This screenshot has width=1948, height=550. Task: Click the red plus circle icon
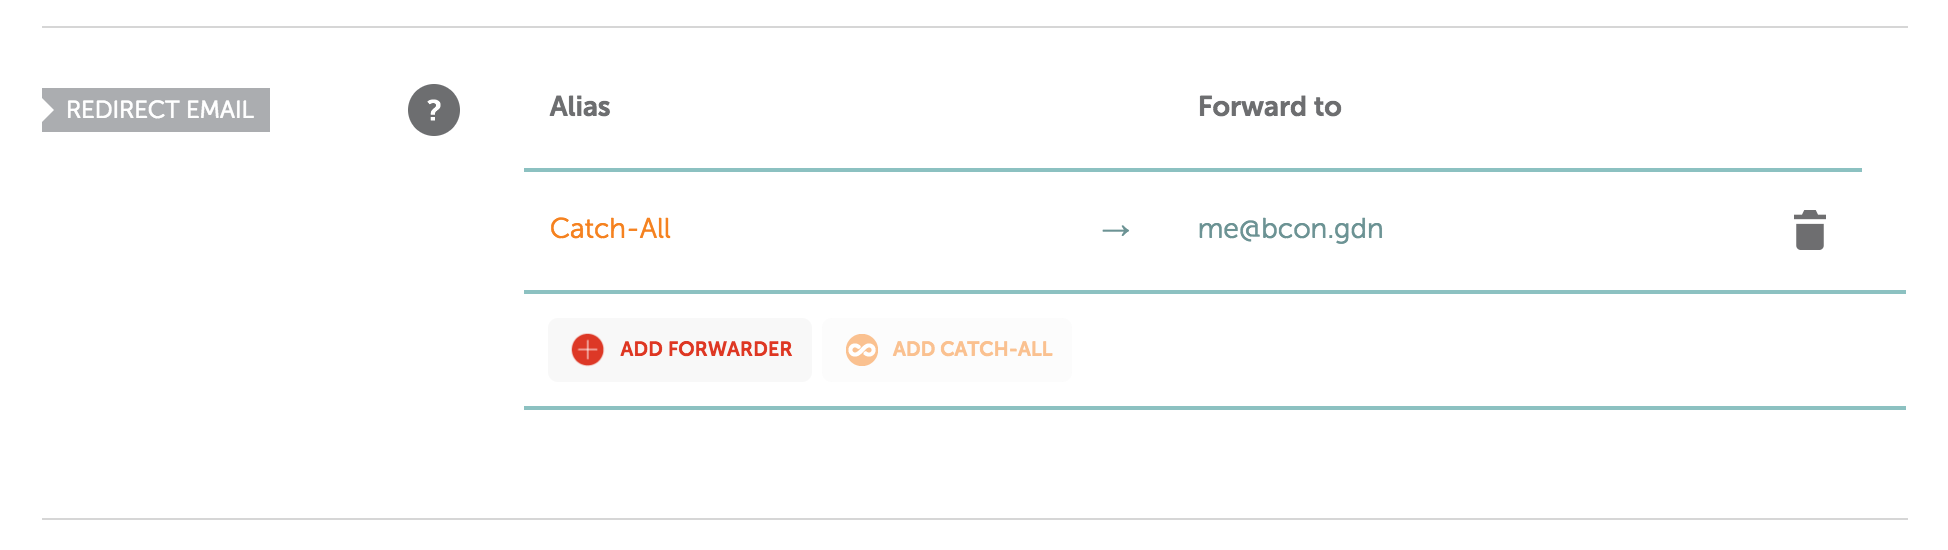[587, 349]
